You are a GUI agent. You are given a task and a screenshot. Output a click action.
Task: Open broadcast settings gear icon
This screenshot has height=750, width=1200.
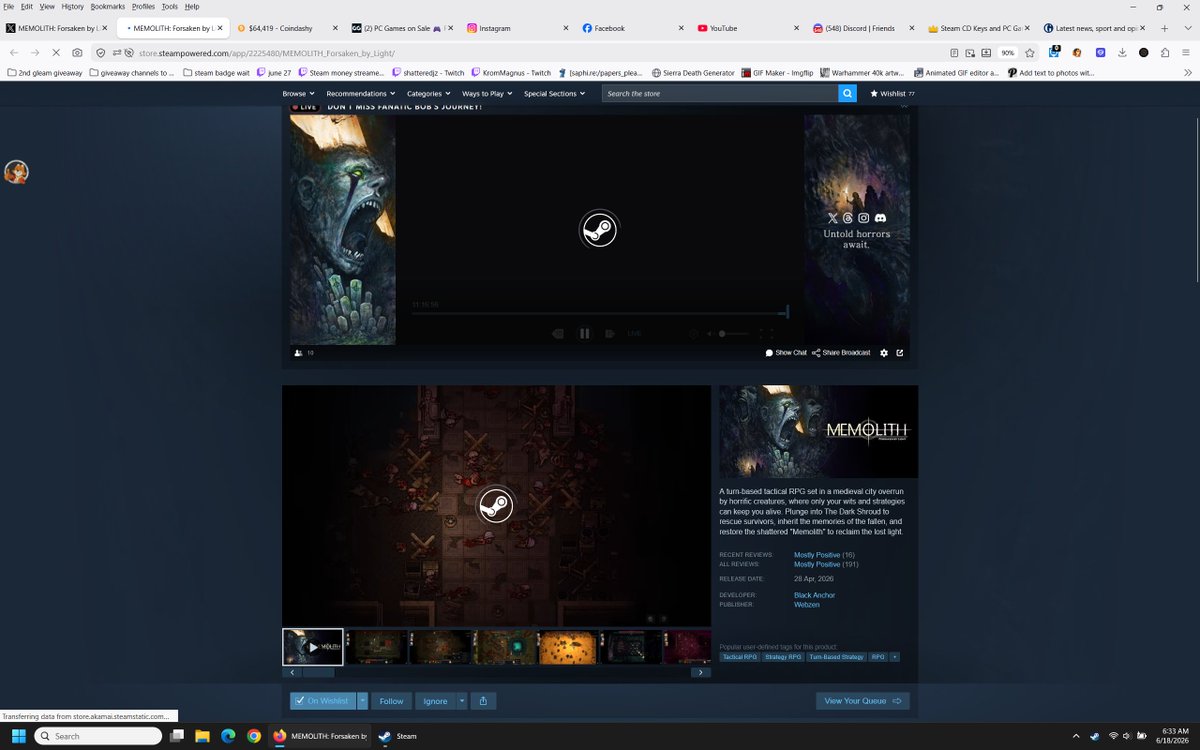click(x=884, y=353)
